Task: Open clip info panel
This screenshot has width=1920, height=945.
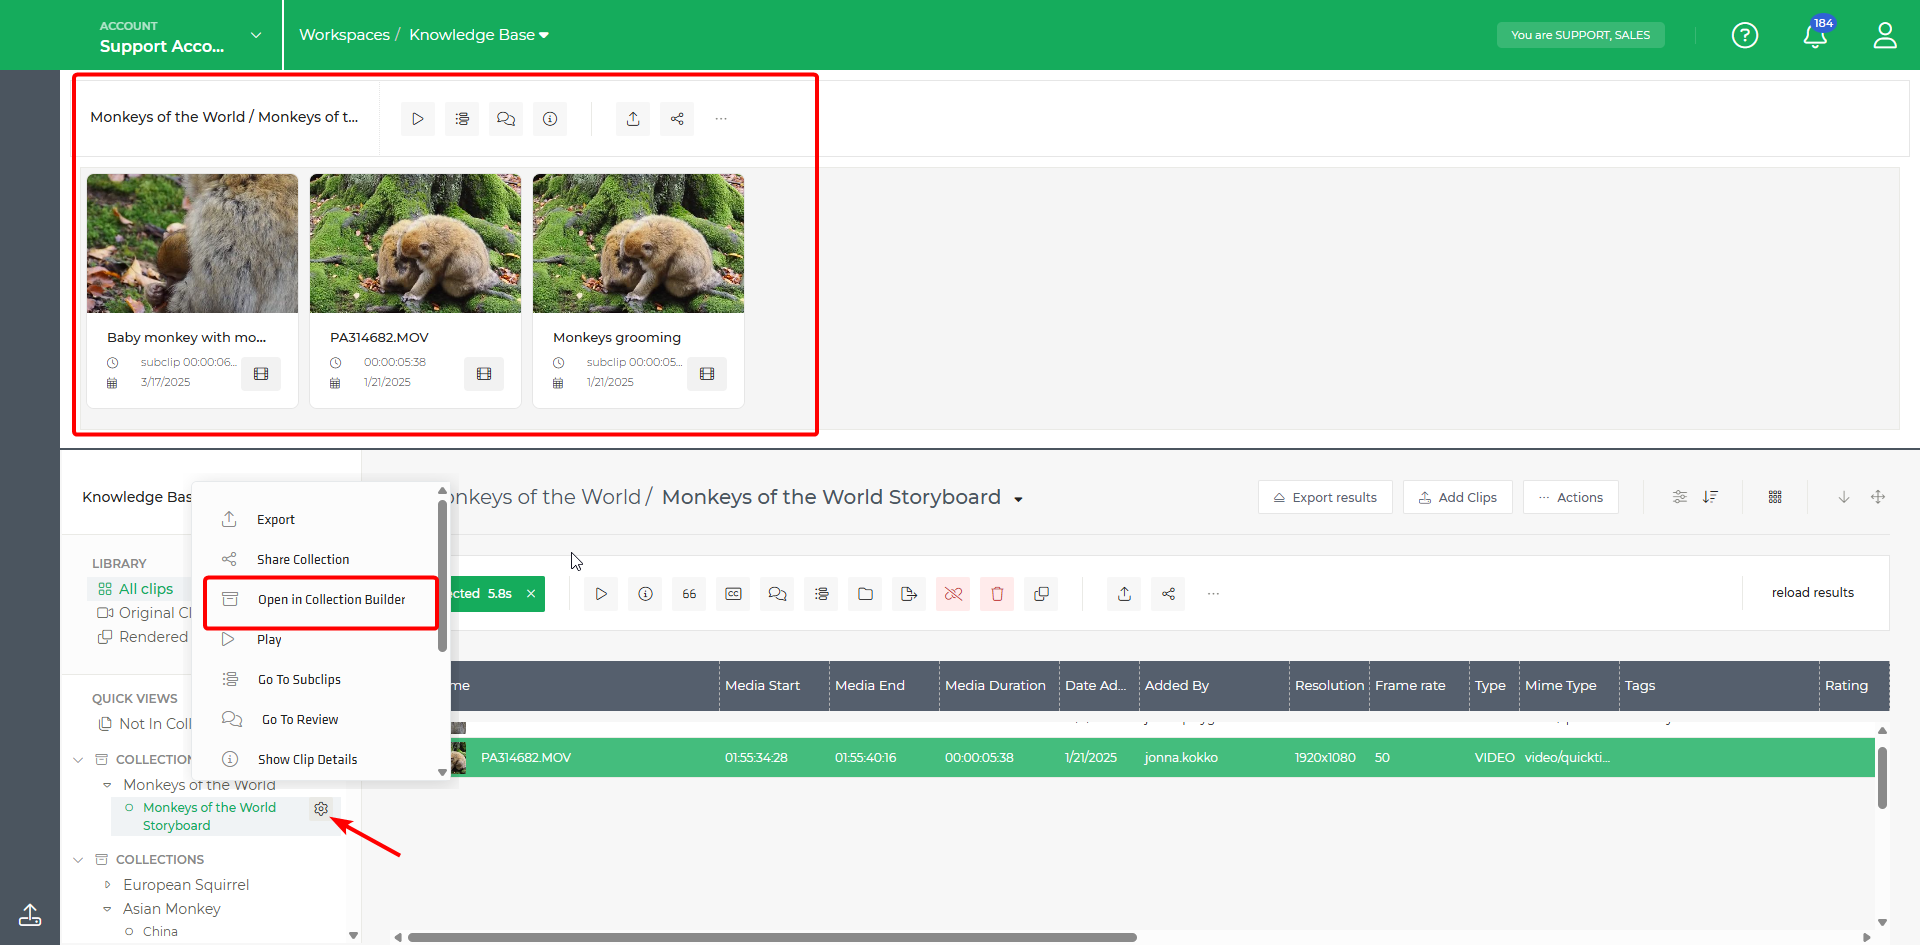Action: [645, 593]
